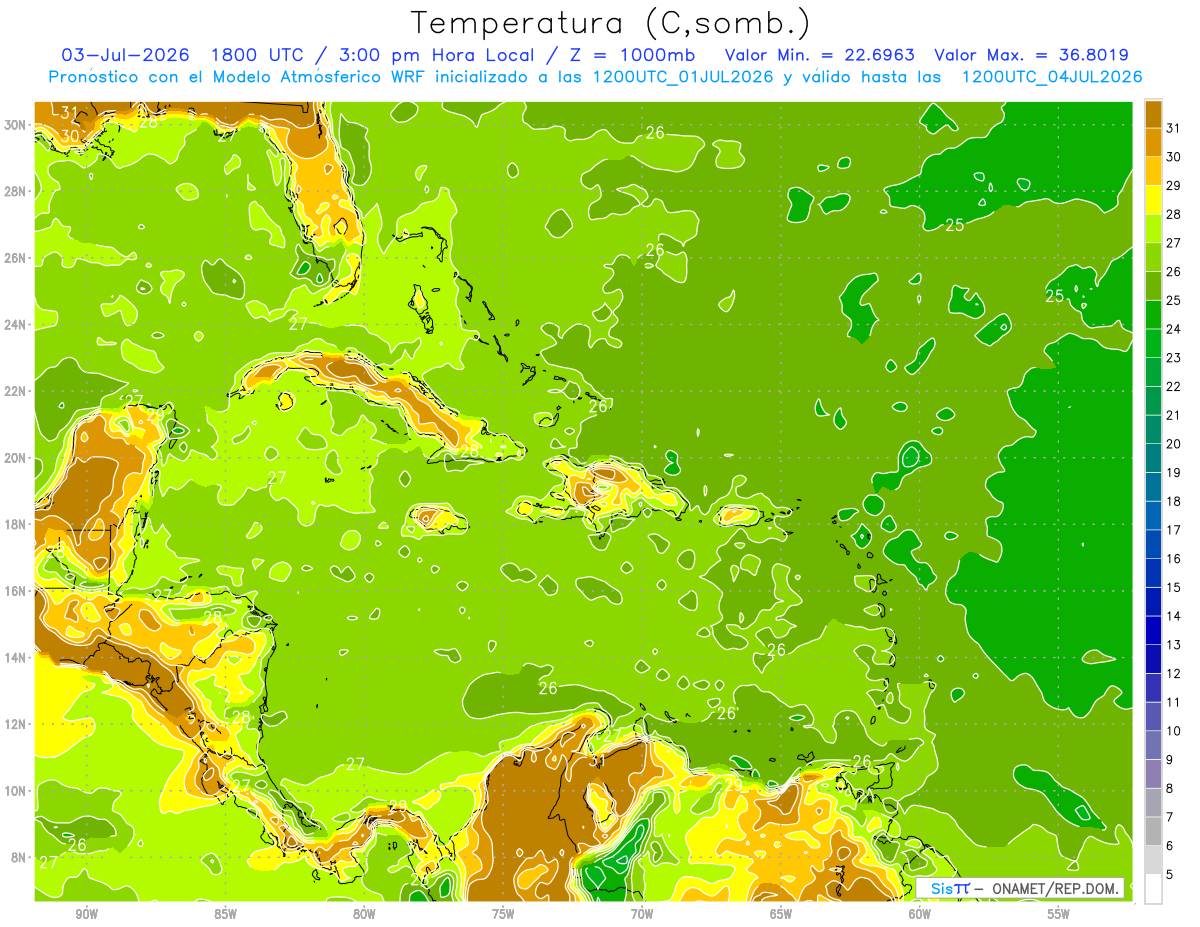Click blue legend swatch between 15 and 16

pos(1153,573)
